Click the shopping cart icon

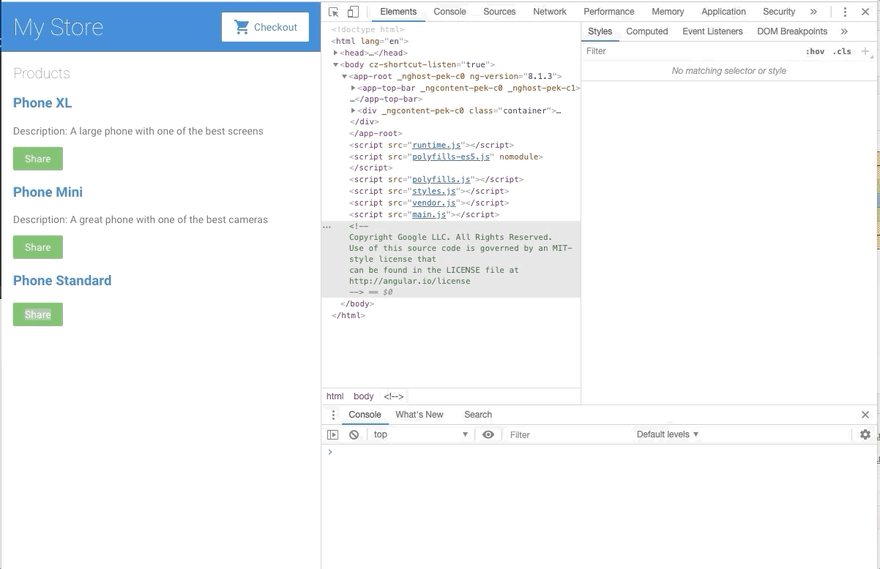[241, 27]
